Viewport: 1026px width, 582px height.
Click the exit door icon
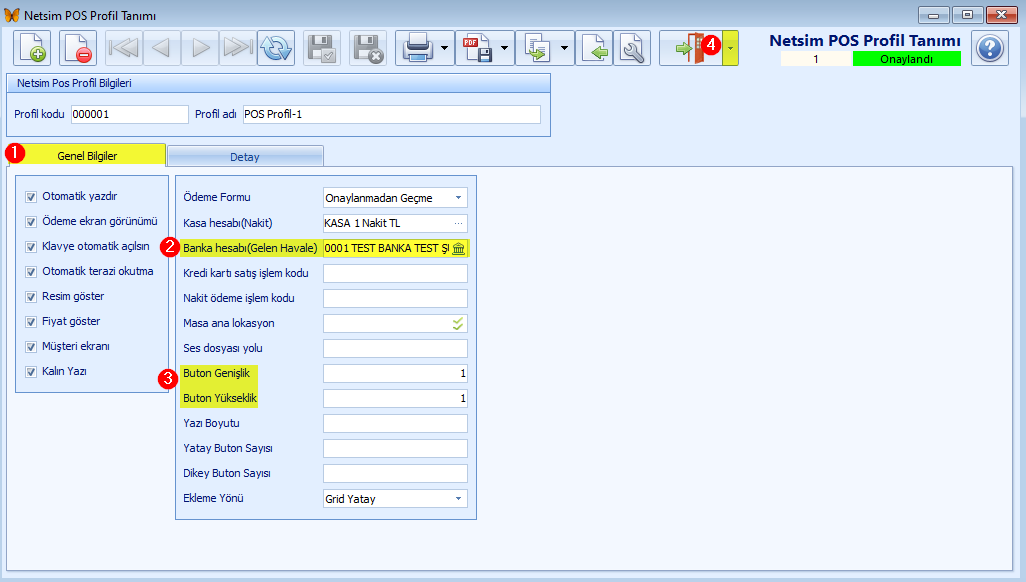coord(690,48)
